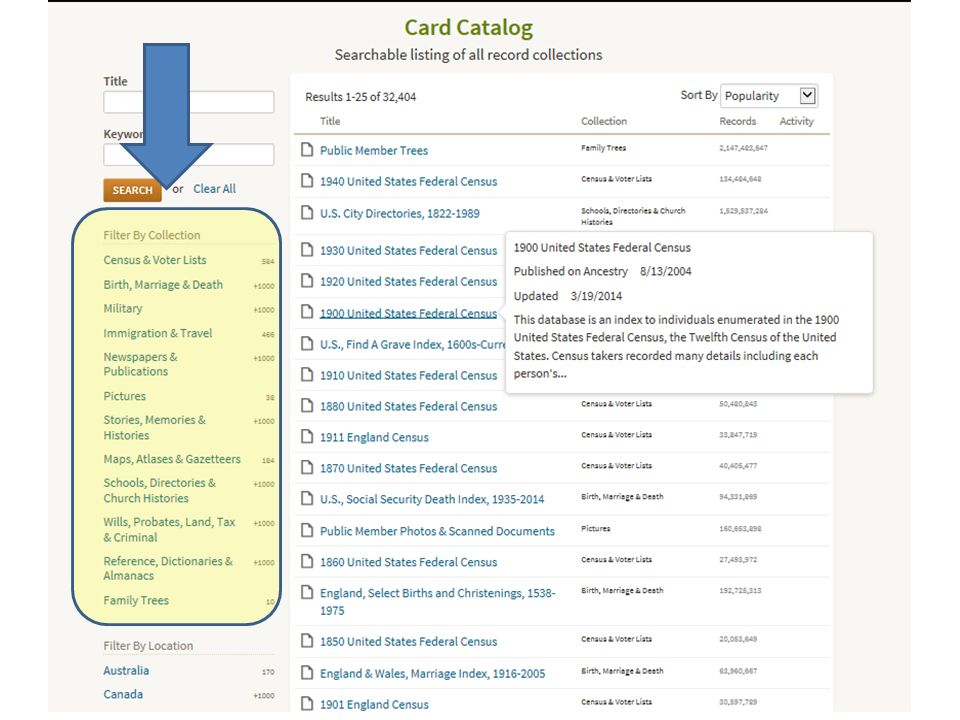Open 1870 United States Federal Census link

[x=408, y=468]
